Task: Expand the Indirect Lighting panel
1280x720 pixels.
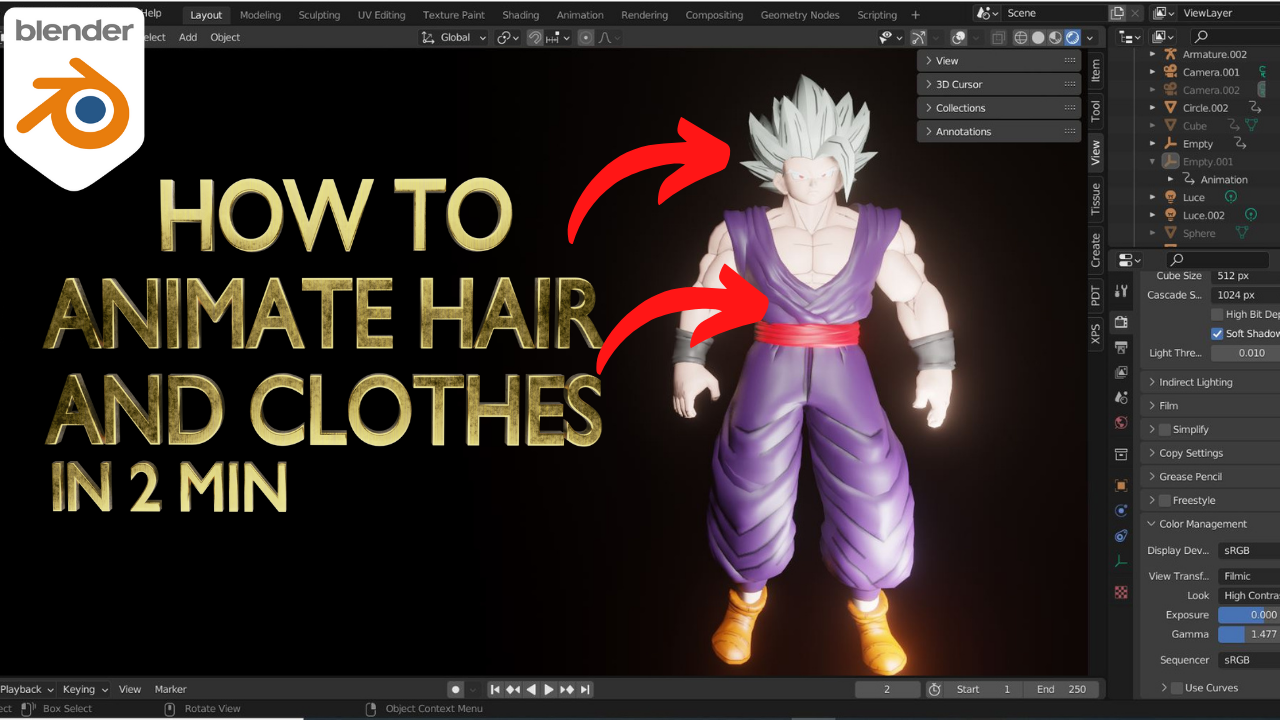Action: point(1210,382)
